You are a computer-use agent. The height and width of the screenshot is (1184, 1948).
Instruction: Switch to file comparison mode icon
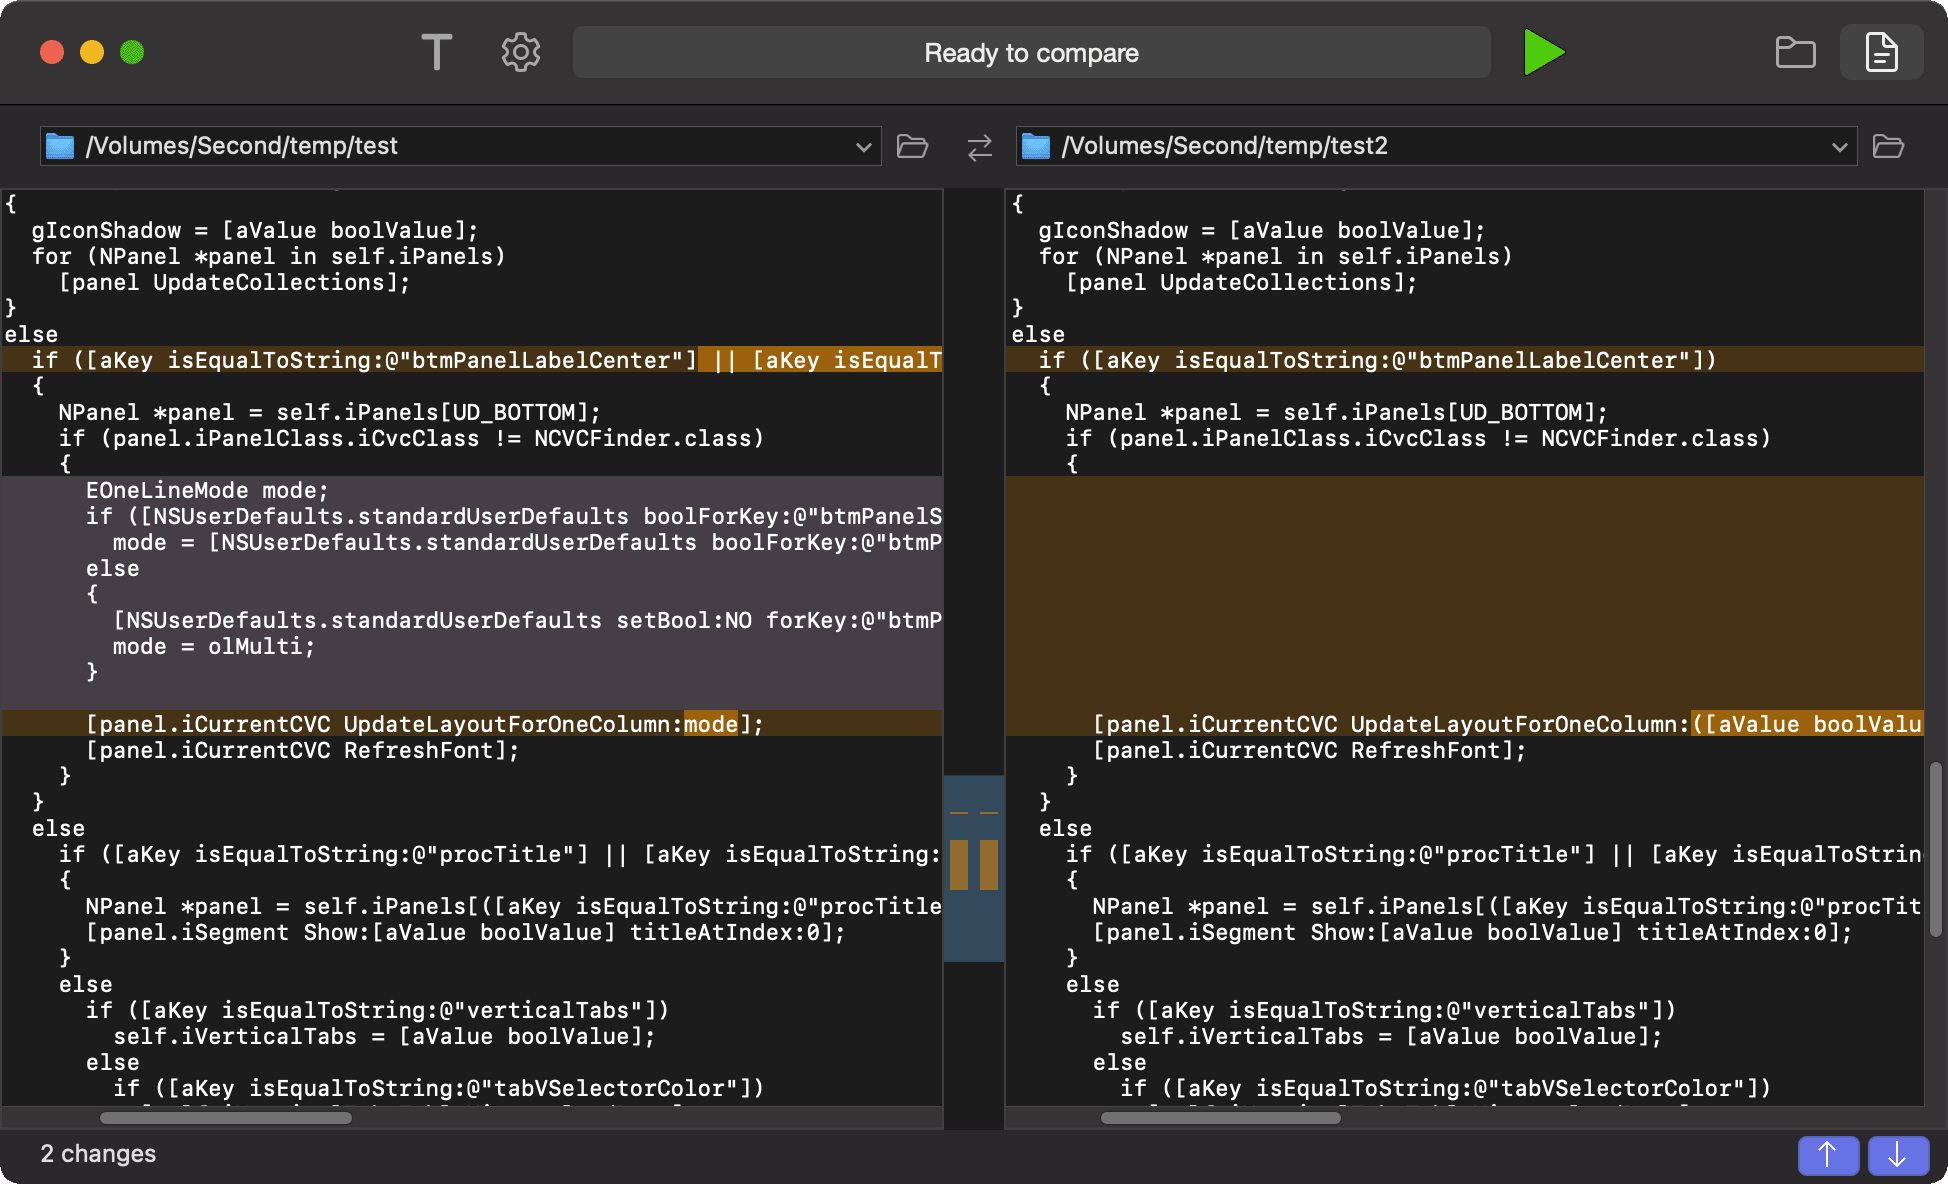point(1881,52)
